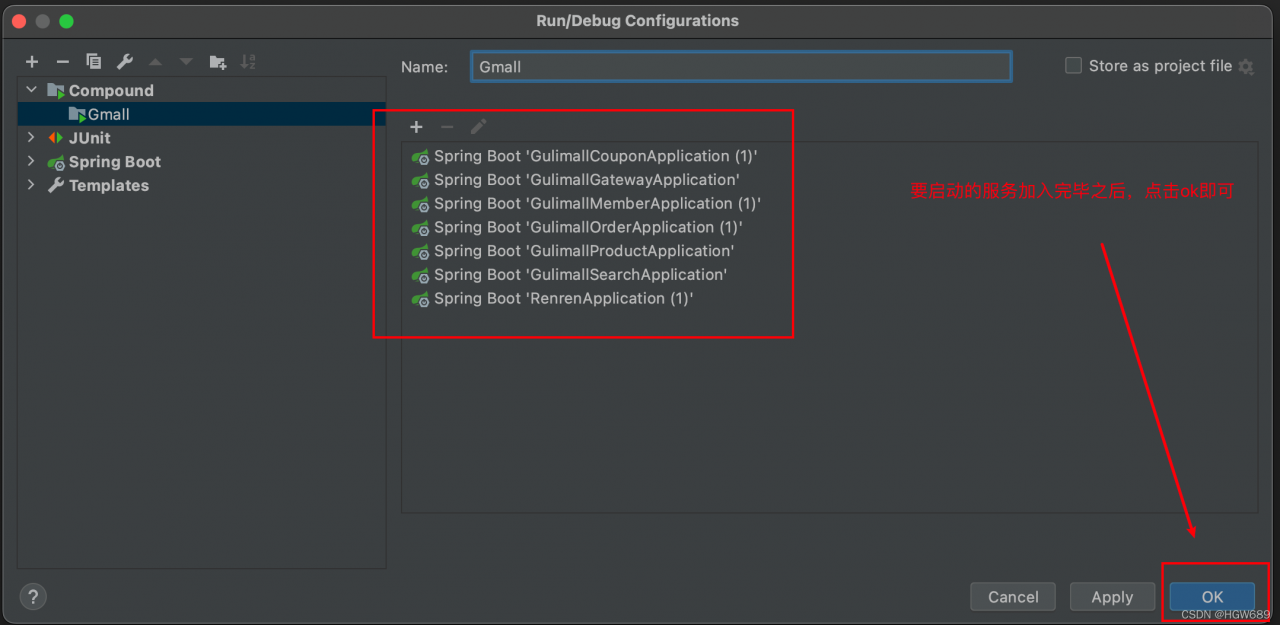Remove the selected configuration with the minus icon
Image resolution: width=1280 pixels, height=625 pixels.
coord(62,62)
